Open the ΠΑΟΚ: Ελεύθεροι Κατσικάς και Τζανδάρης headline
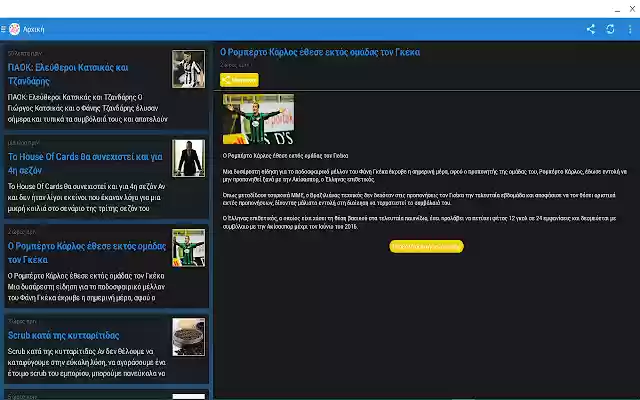640x400 pixels. pos(68,74)
